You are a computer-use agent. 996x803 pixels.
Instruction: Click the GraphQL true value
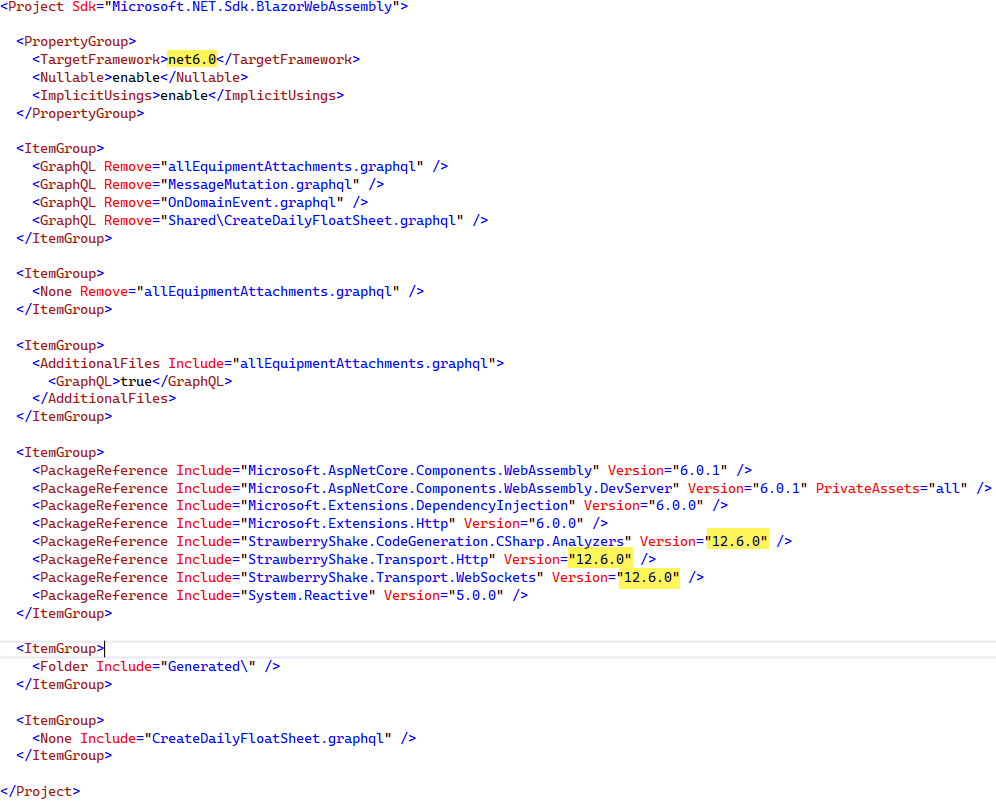(x=136, y=382)
